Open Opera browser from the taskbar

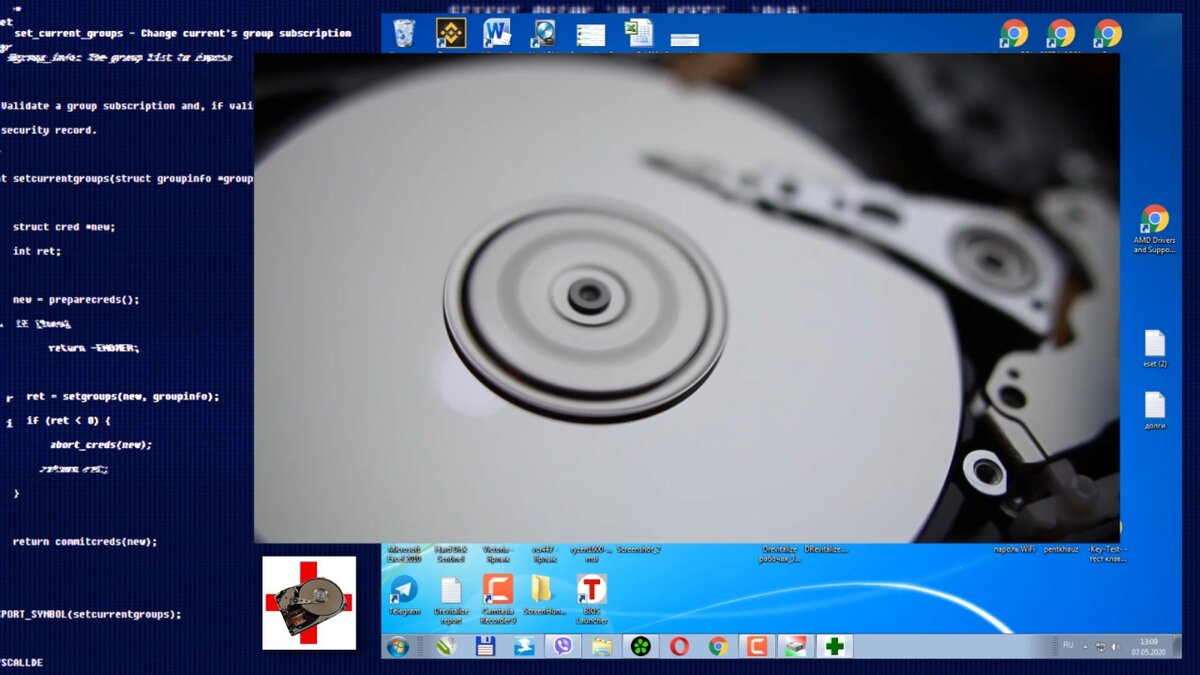679,646
